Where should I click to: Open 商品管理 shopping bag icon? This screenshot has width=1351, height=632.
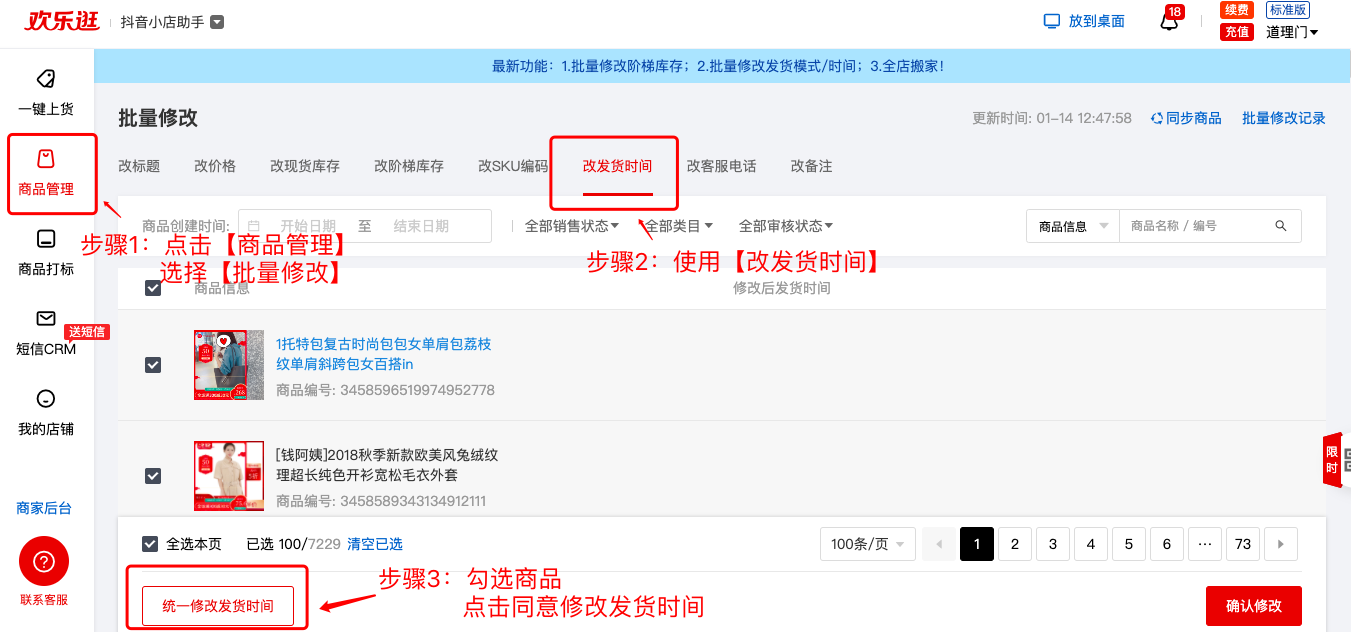(x=46, y=159)
